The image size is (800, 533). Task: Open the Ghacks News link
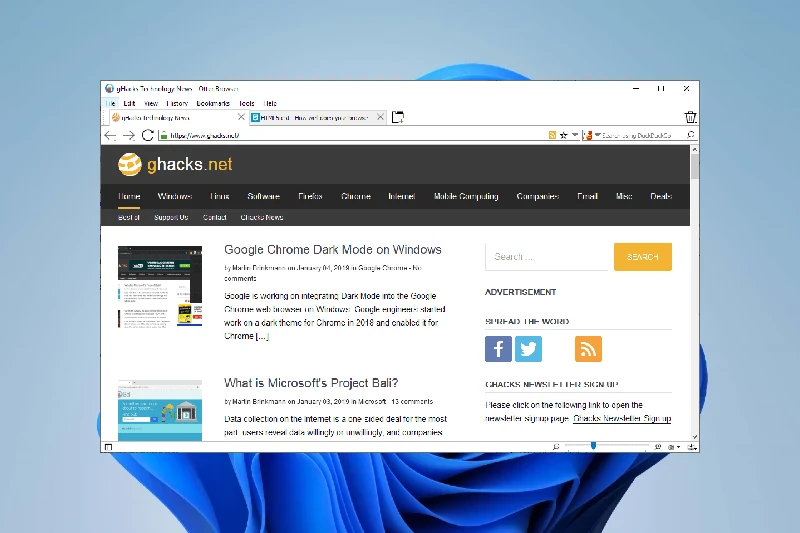tap(262, 217)
